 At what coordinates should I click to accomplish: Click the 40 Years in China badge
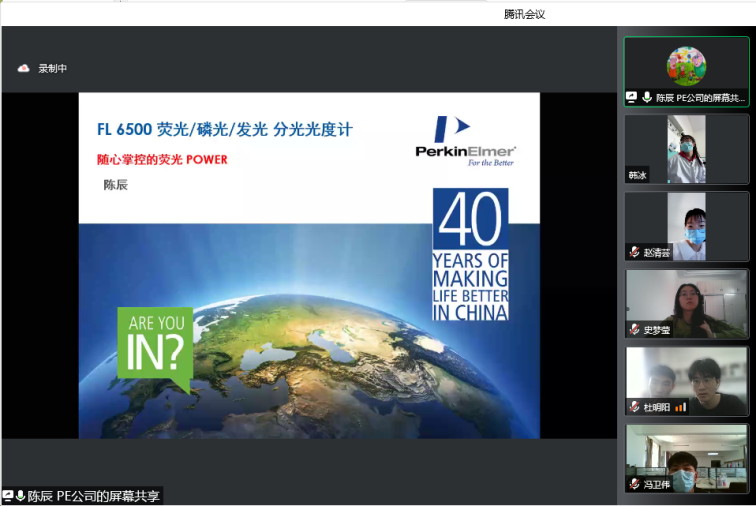click(x=470, y=254)
